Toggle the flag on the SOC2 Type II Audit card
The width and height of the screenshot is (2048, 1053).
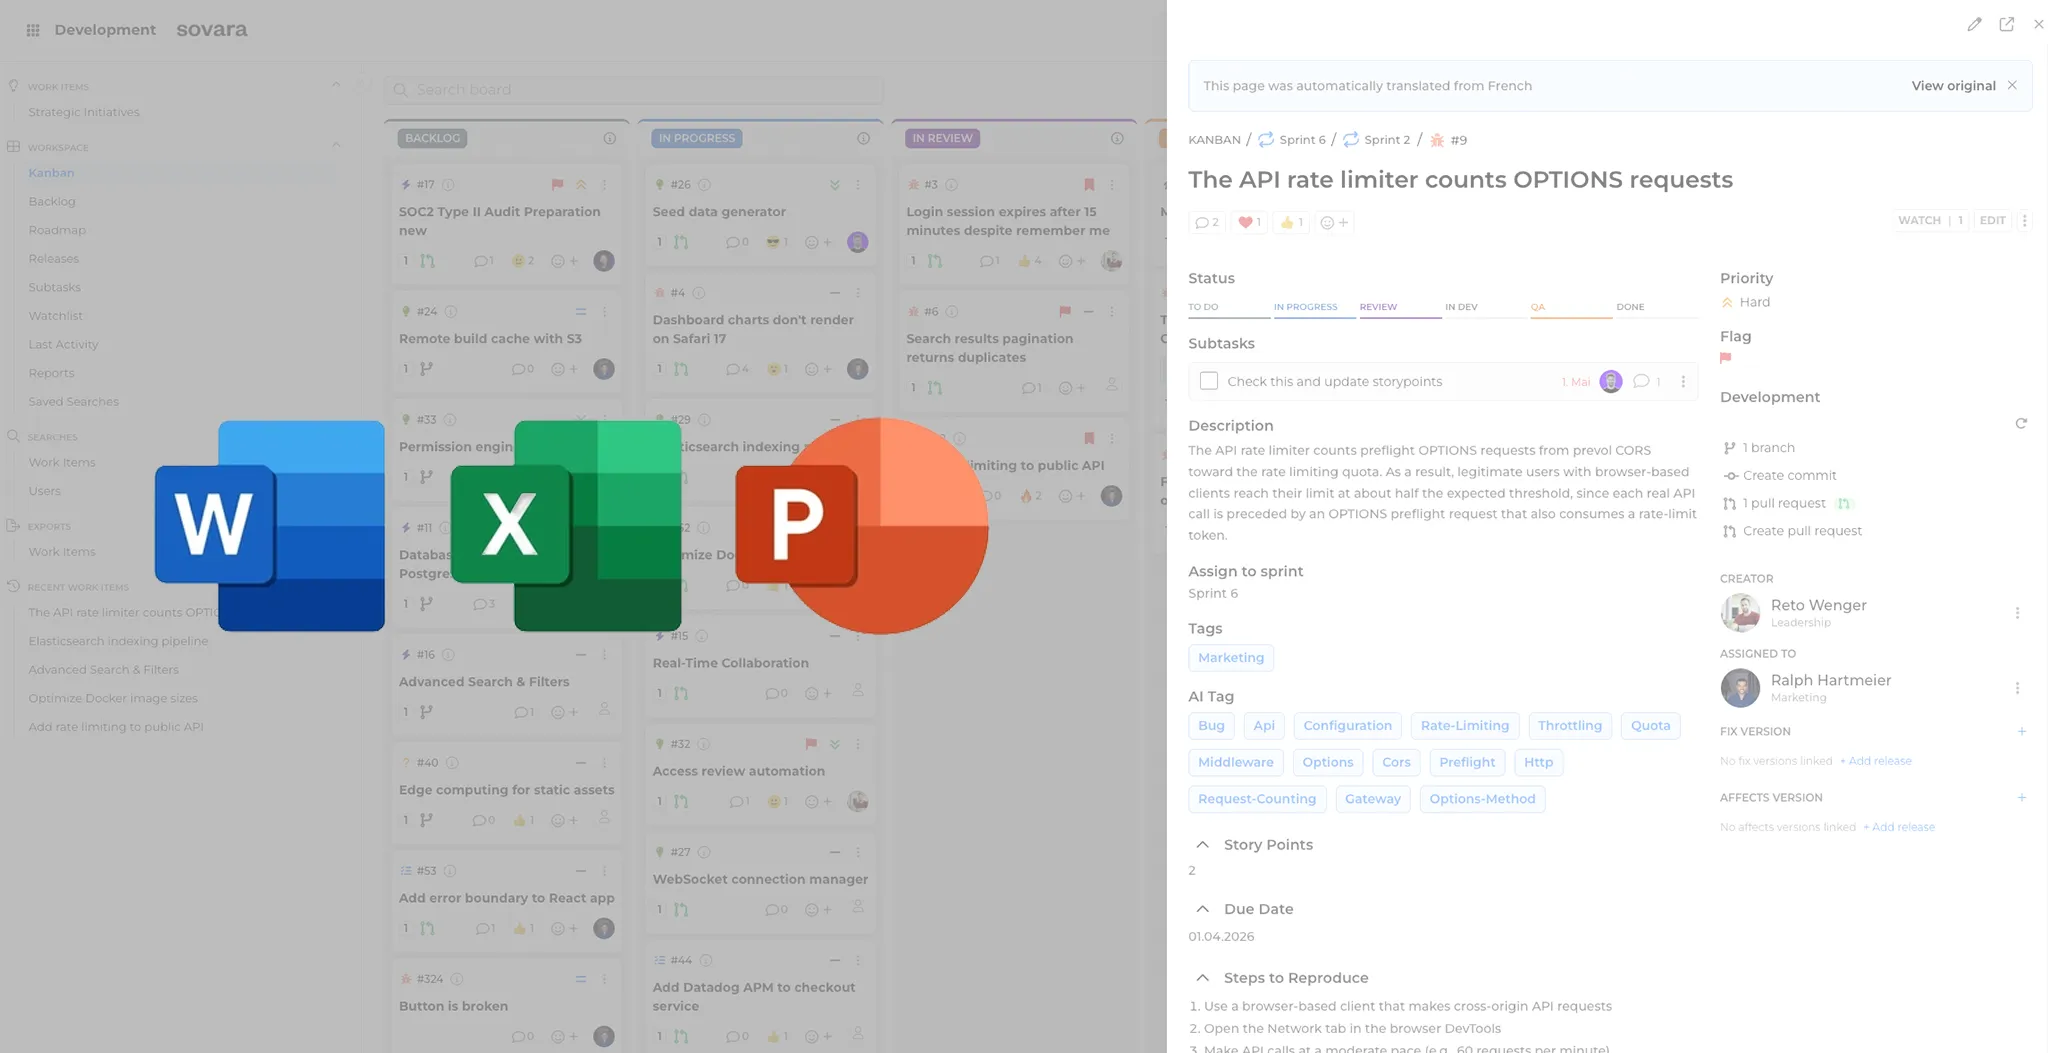click(x=557, y=185)
